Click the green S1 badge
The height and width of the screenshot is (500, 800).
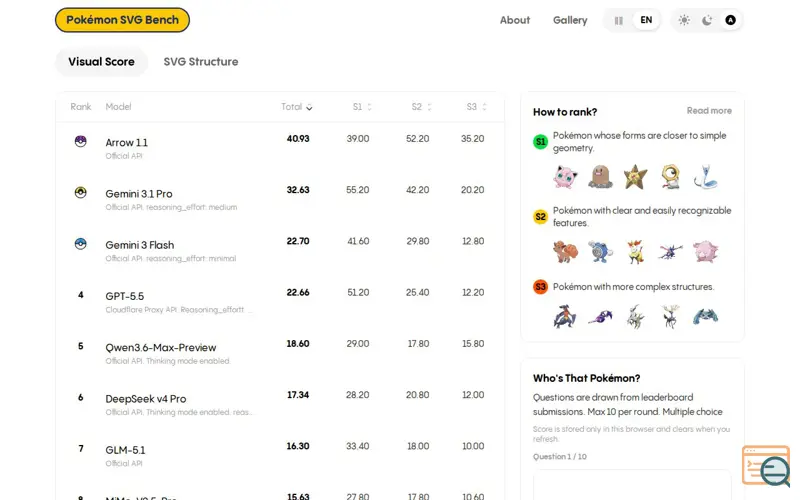pyautogui.click(x=540, y=141)
